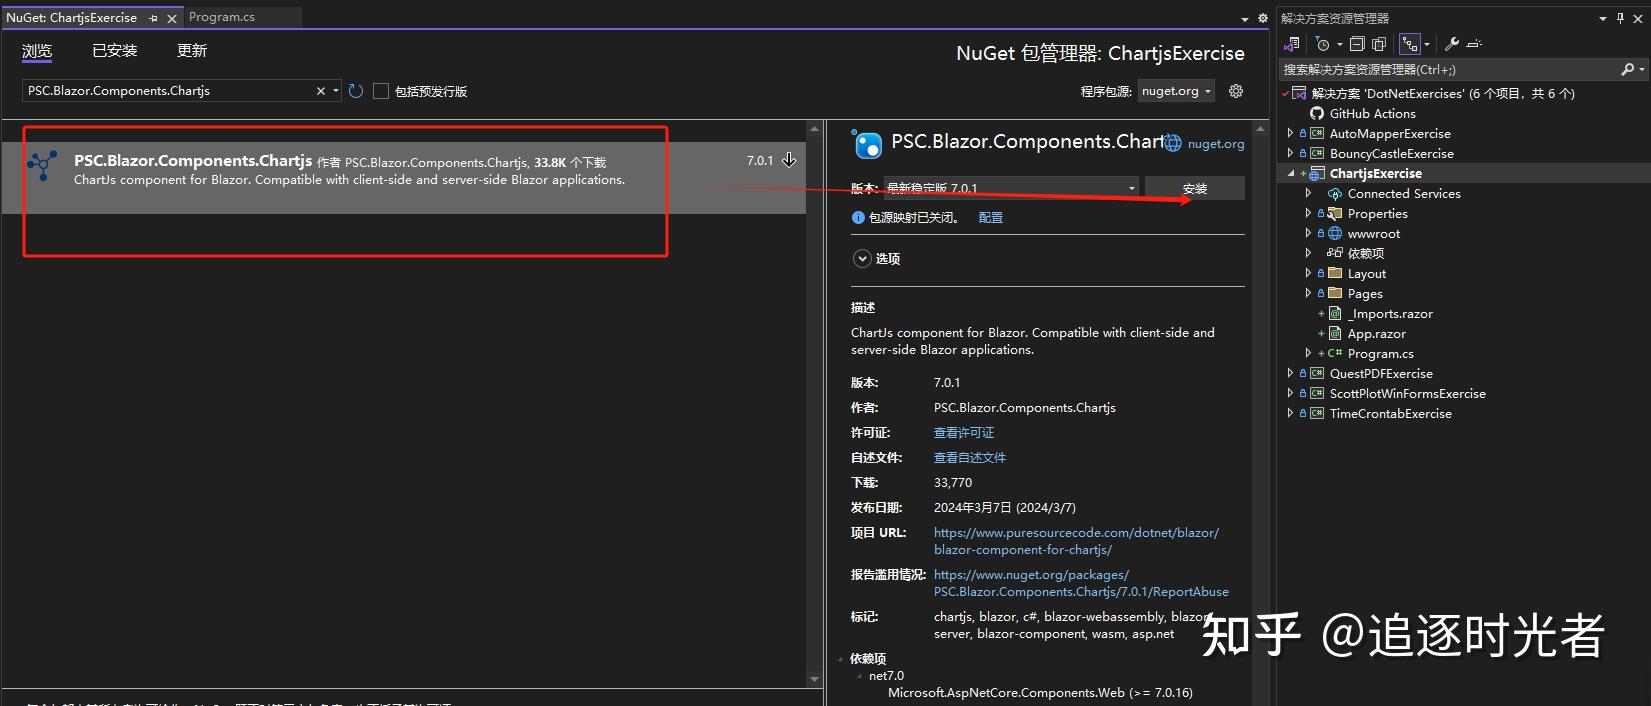
Task: Click the Connected Services cloud icon
Action: pos(1334,194)
